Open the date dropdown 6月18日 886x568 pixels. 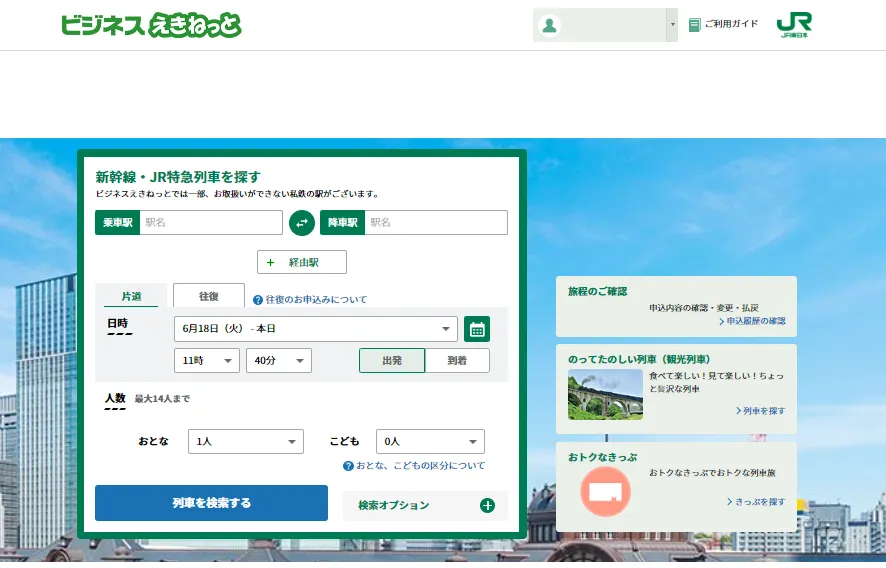click(x=316, y=329)
